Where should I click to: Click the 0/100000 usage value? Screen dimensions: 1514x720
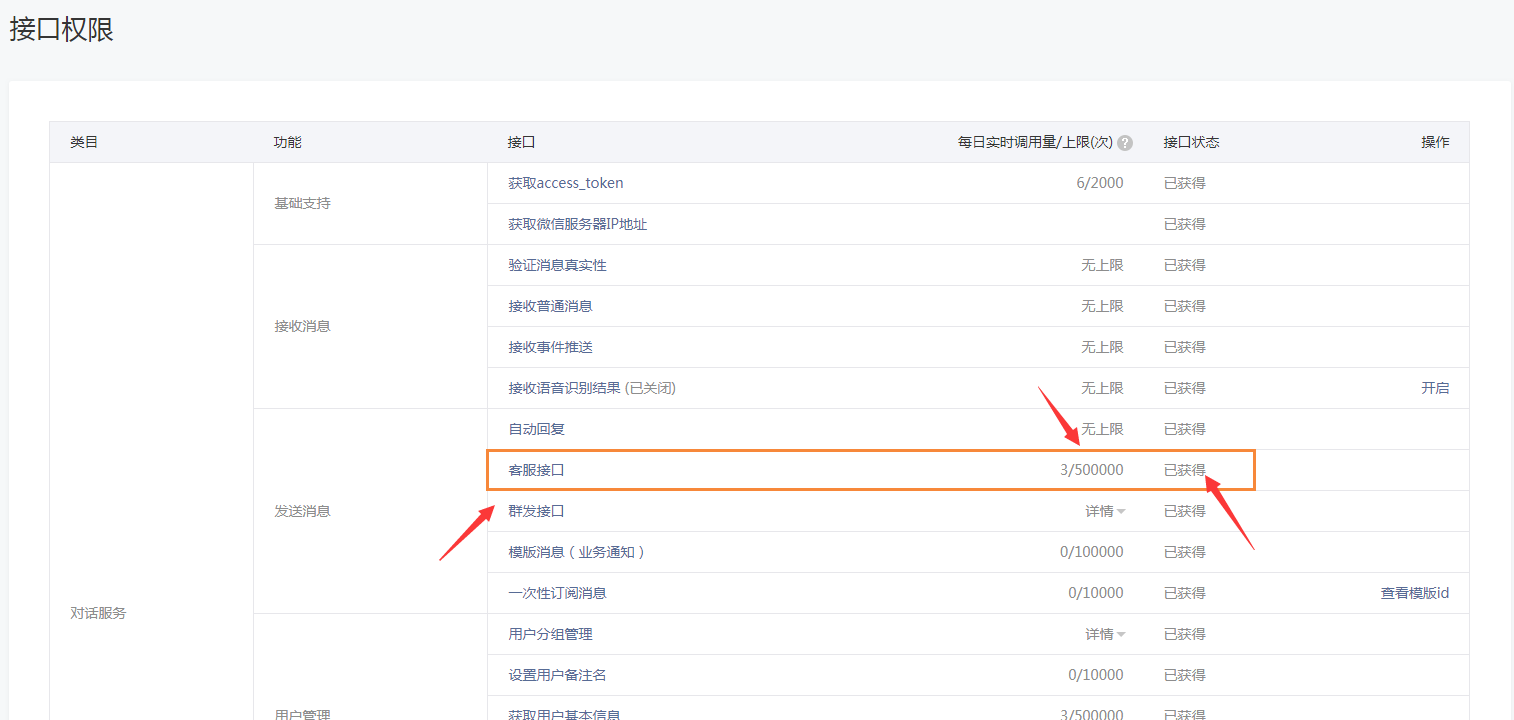point(1092,552)
